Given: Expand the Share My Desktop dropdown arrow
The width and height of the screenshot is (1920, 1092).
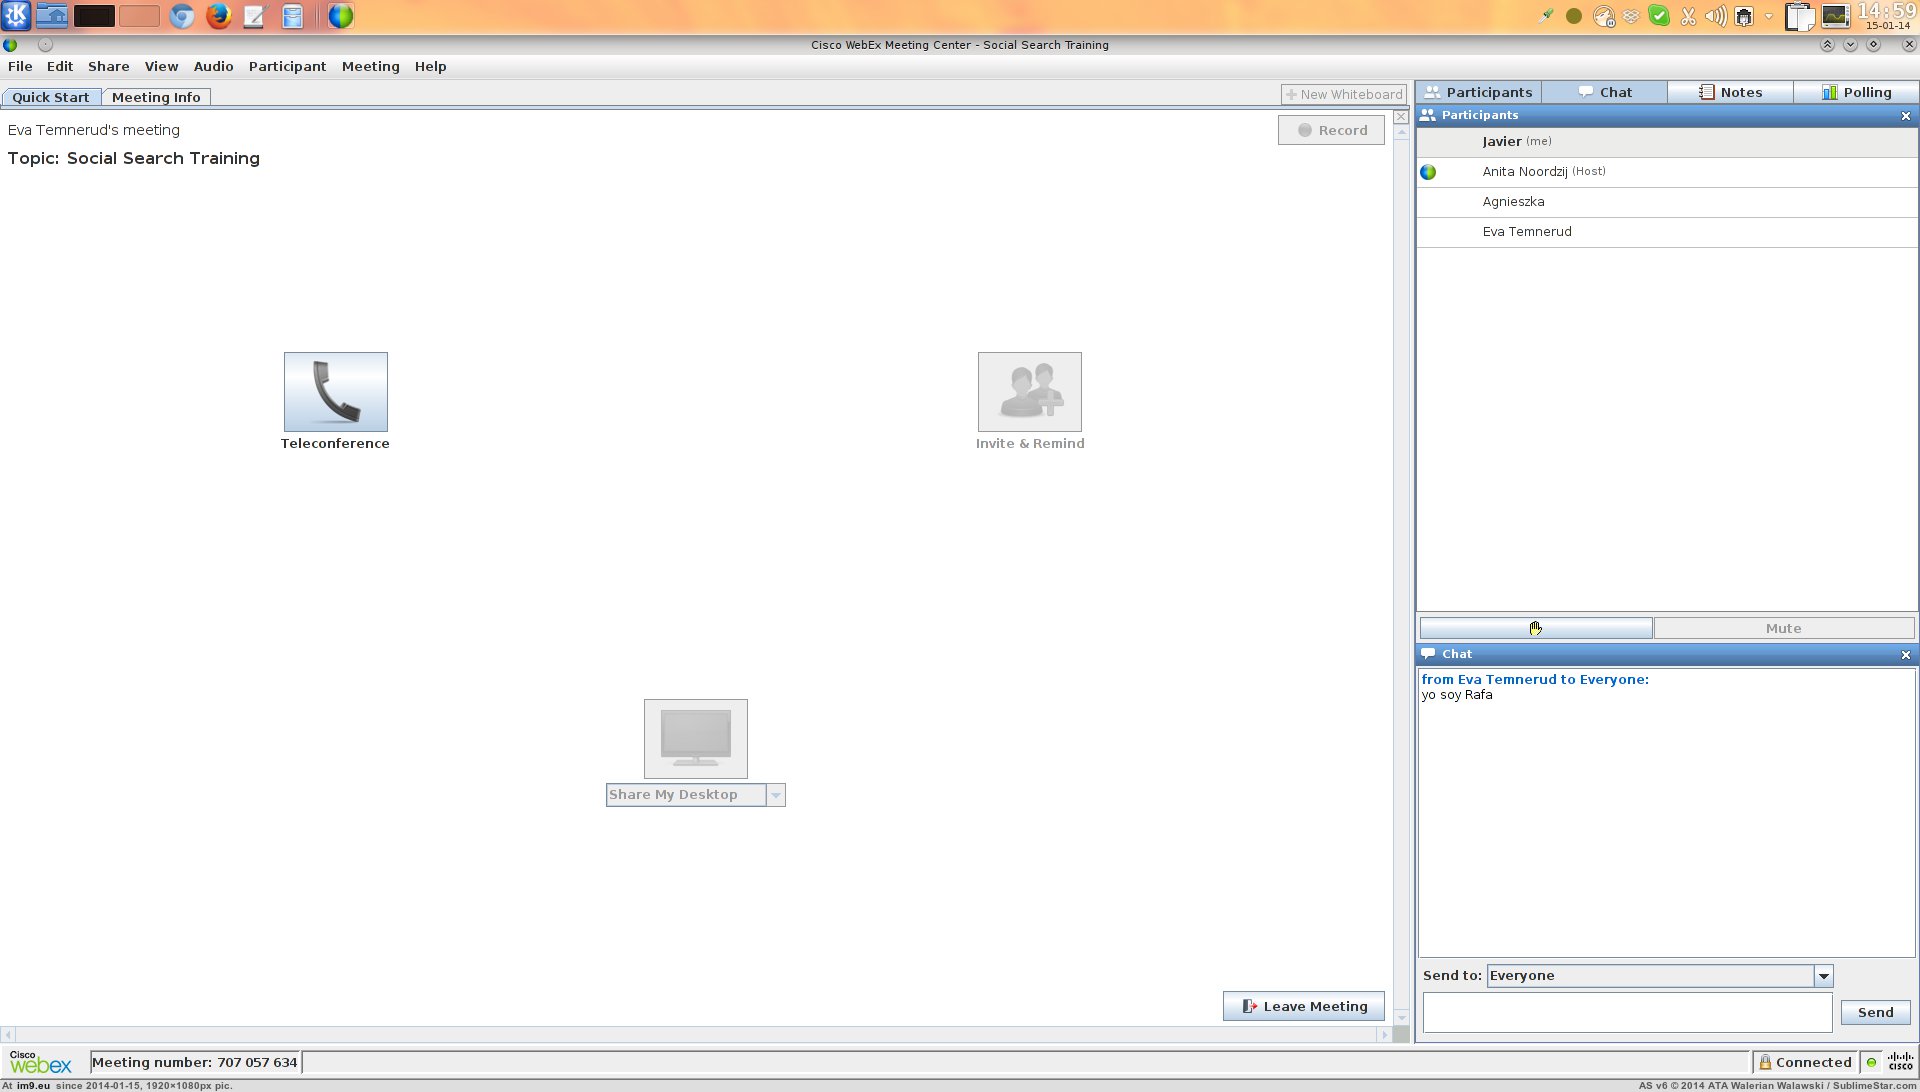Looking at the screenshot, I should pos(776,795).
